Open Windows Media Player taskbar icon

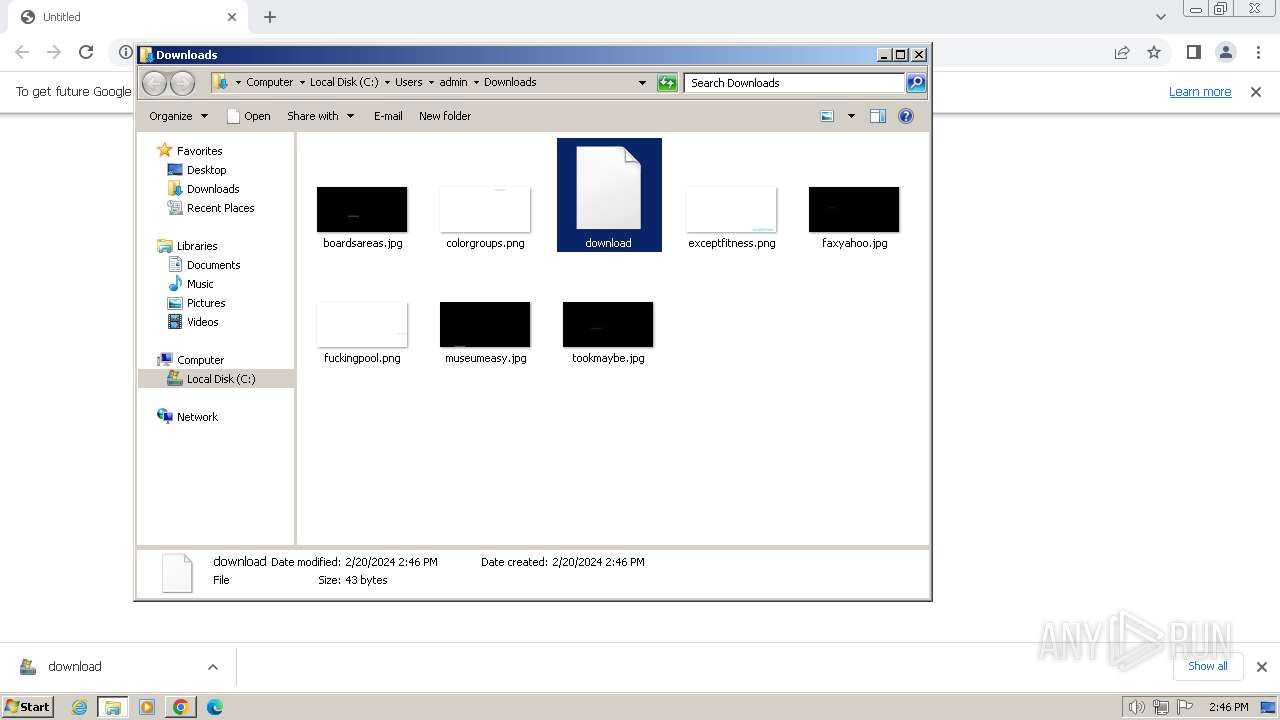point(146,707)
